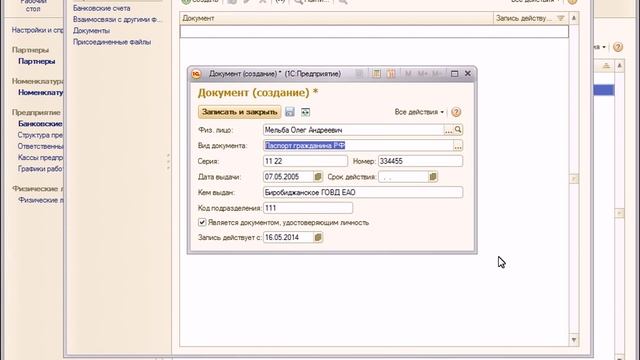The image size is (640, 360).
Task: Click the Документ column header in list
Action: 336,18
